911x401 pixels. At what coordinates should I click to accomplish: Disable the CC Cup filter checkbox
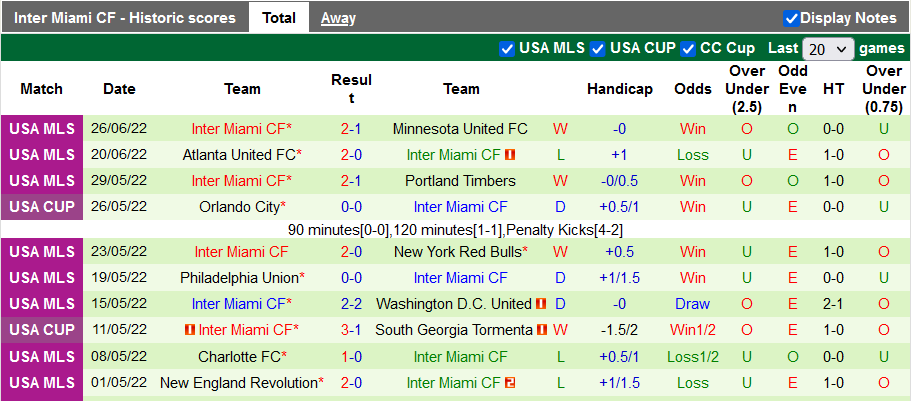[x=688, y=48]
